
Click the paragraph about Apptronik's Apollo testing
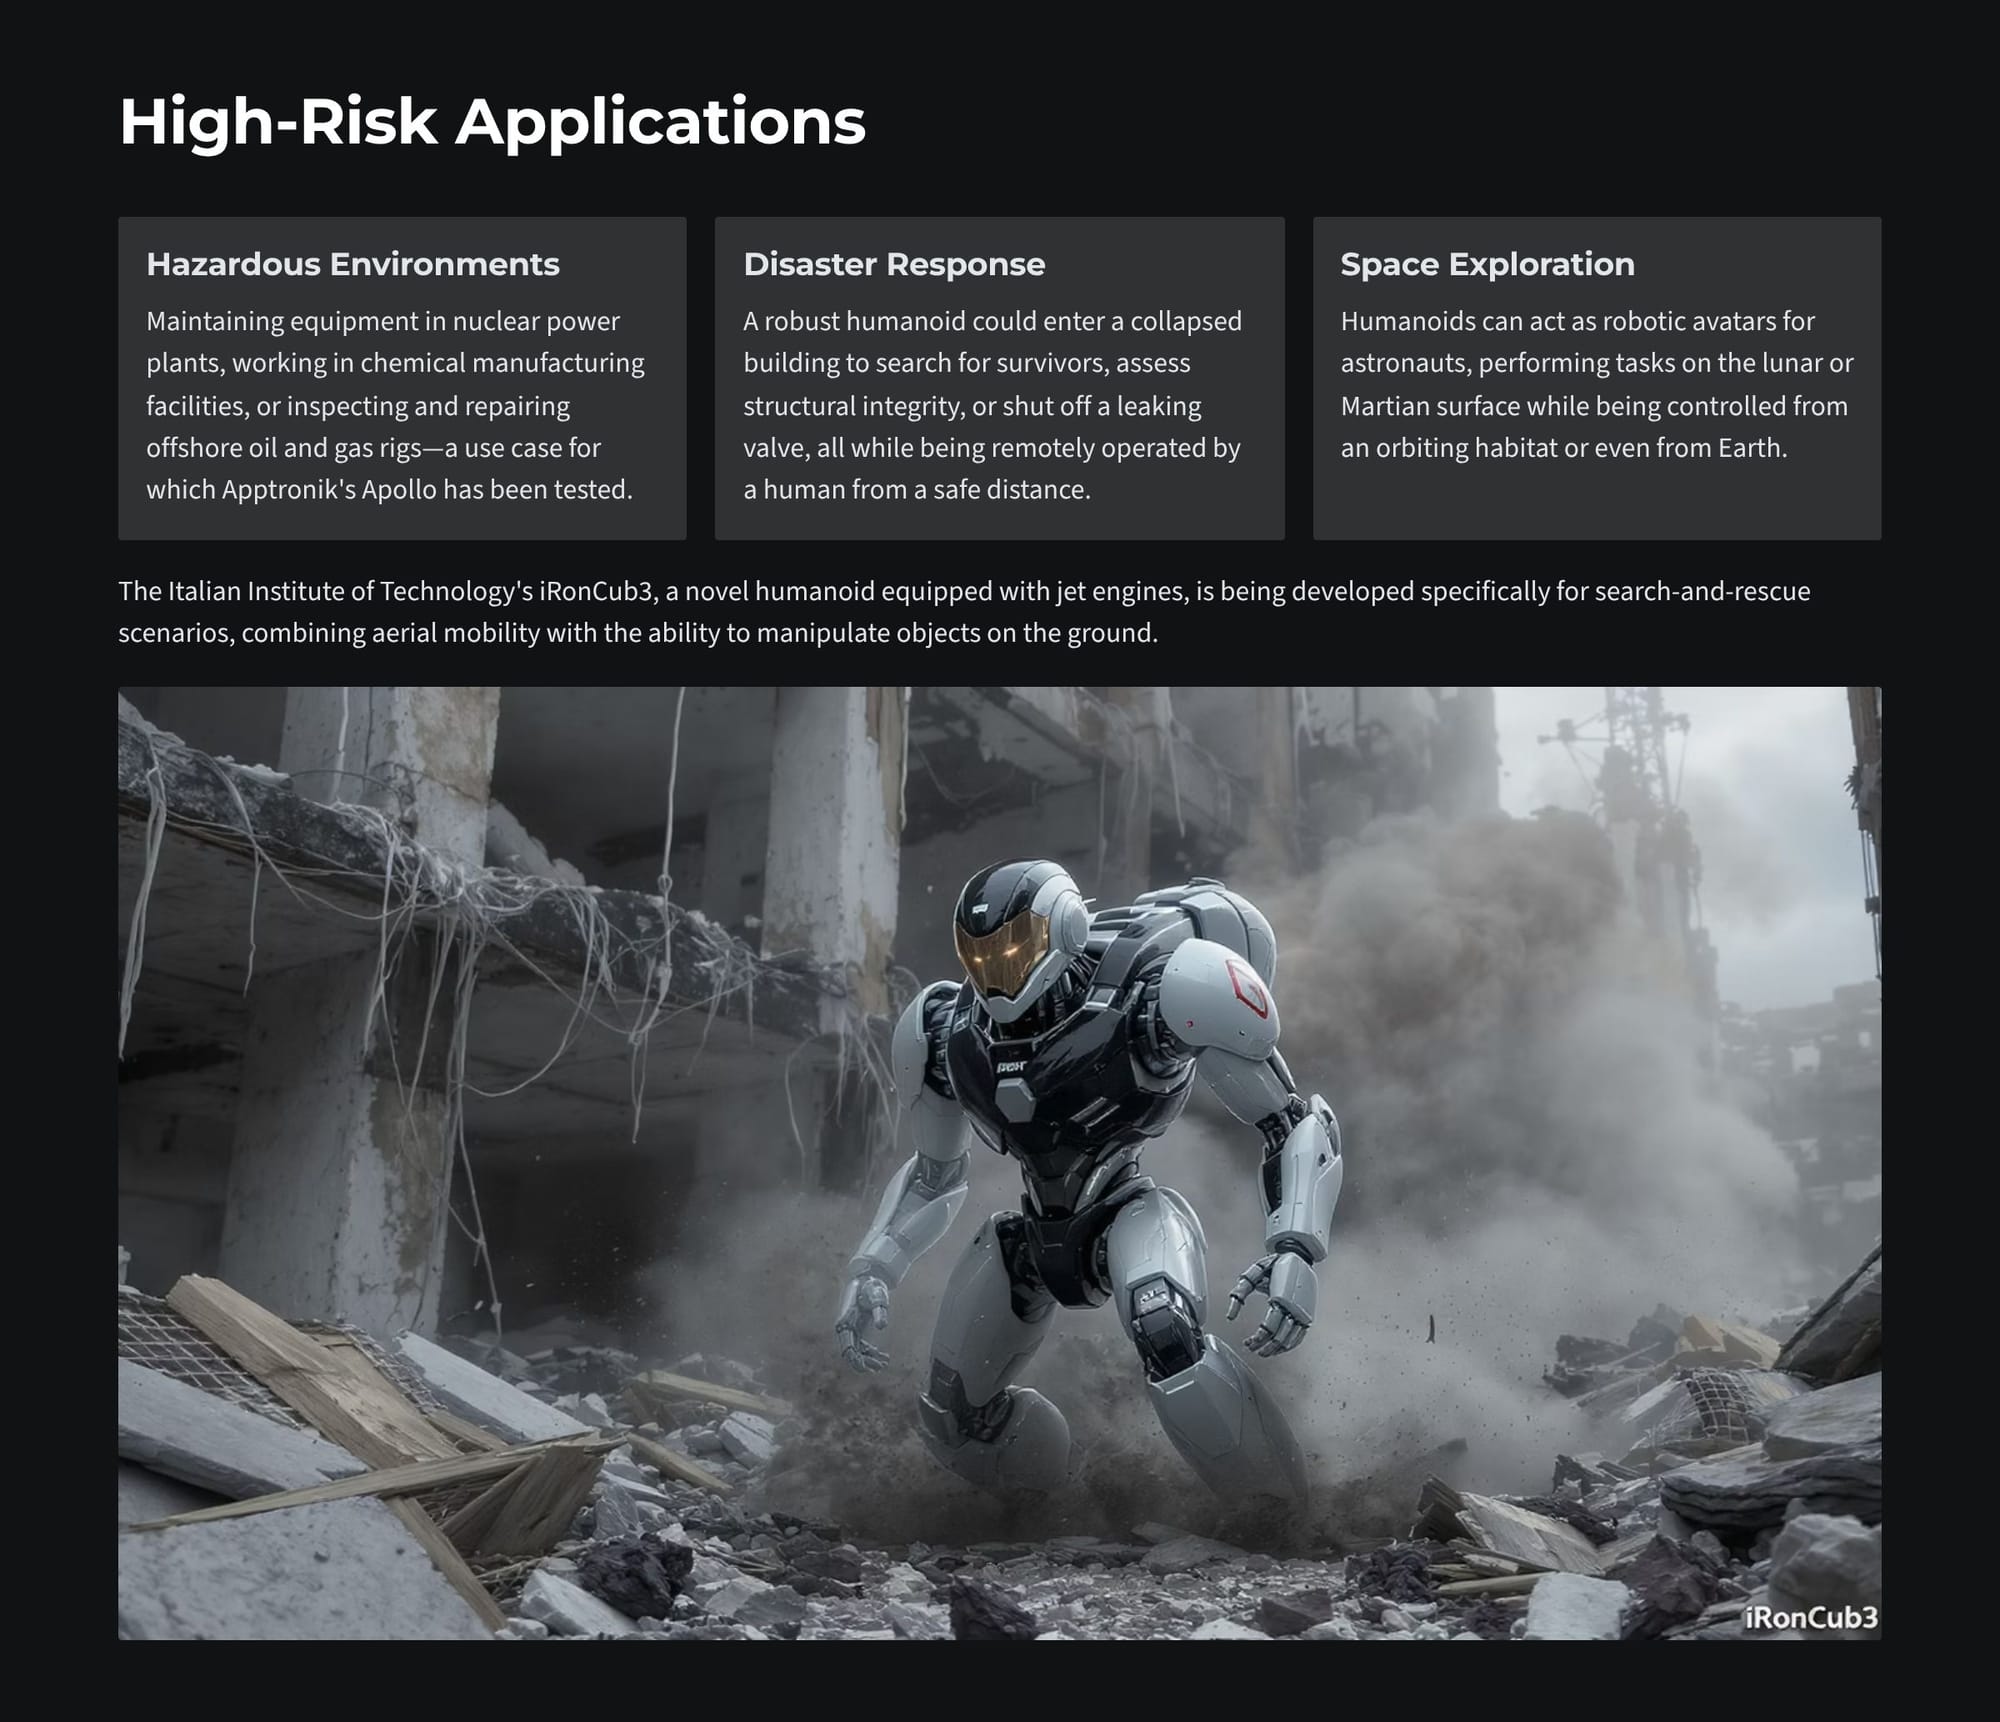click(396, 405)
